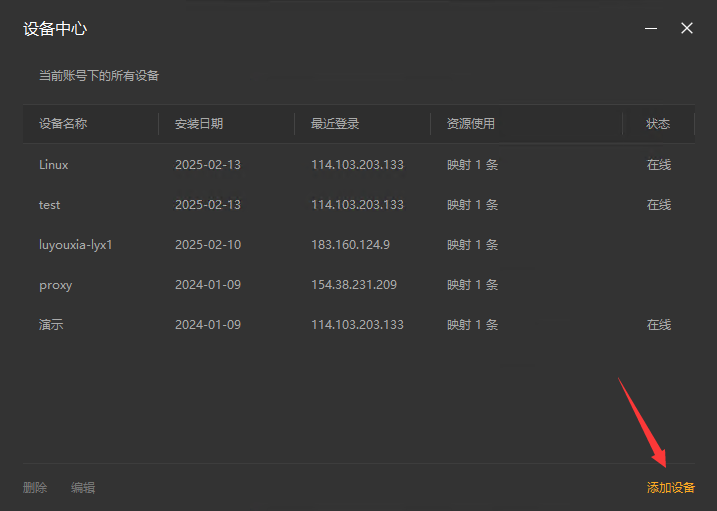Click the 删除 button

click(35, 488)
